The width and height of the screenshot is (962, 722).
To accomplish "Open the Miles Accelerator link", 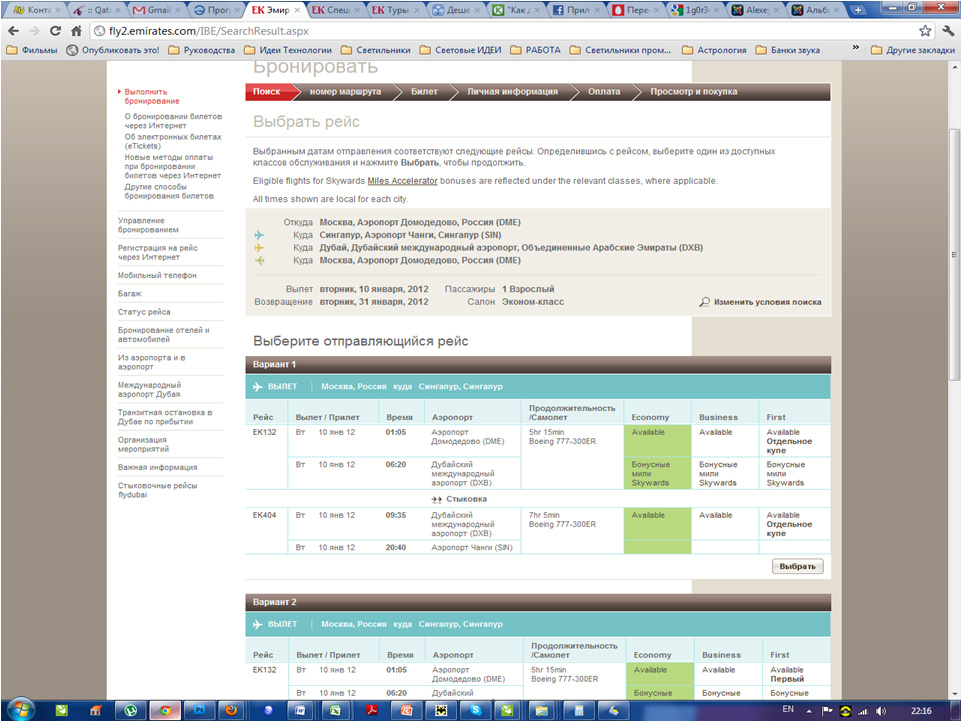I will [402, 181].
